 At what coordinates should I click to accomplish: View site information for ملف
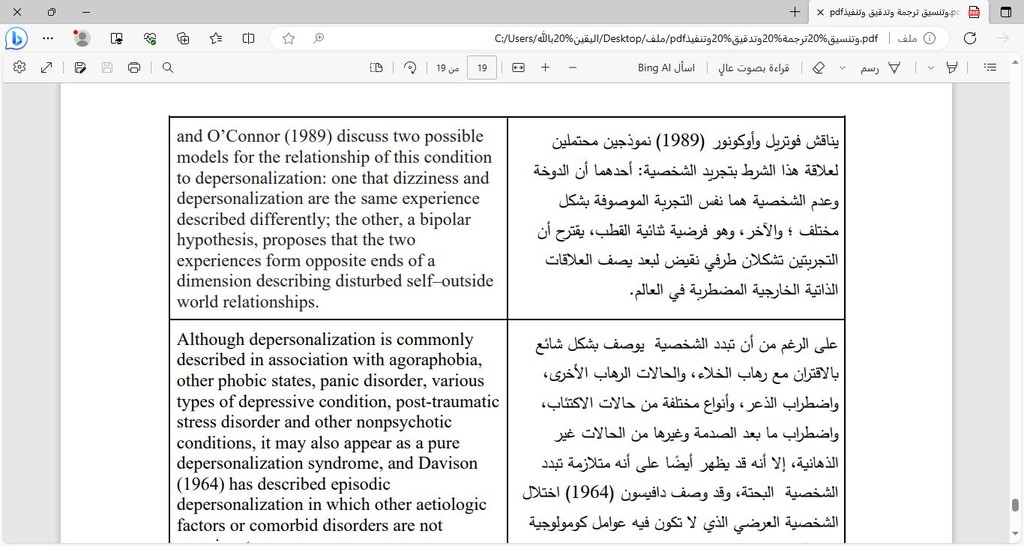[x=916, y=39]
